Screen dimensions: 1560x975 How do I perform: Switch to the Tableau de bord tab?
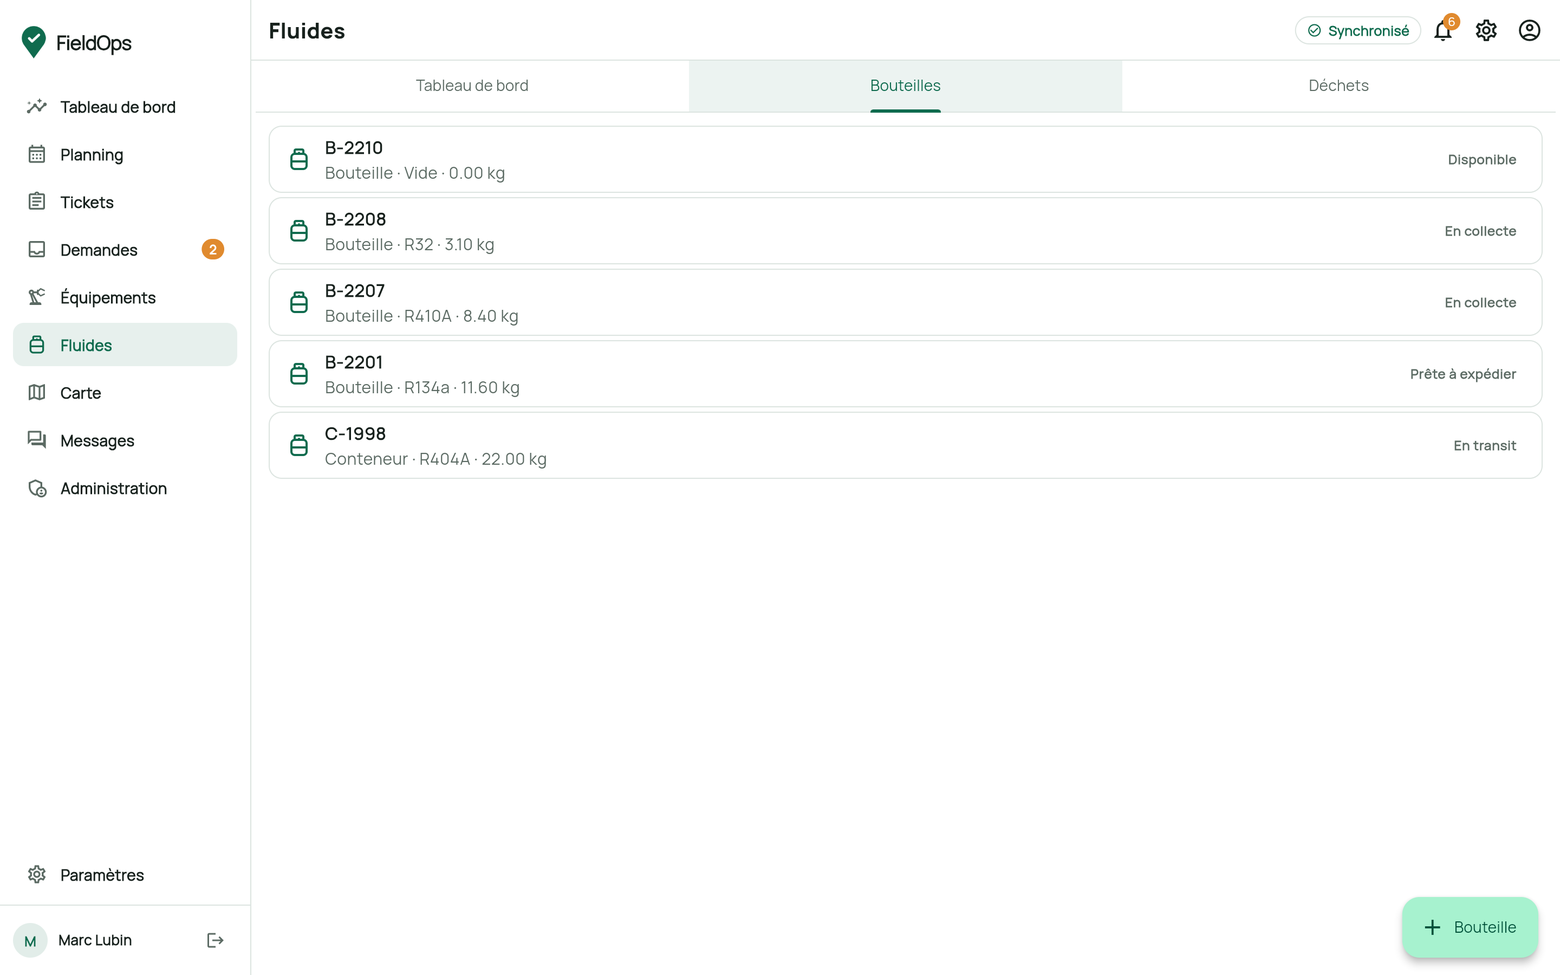[x=472, y=86]
